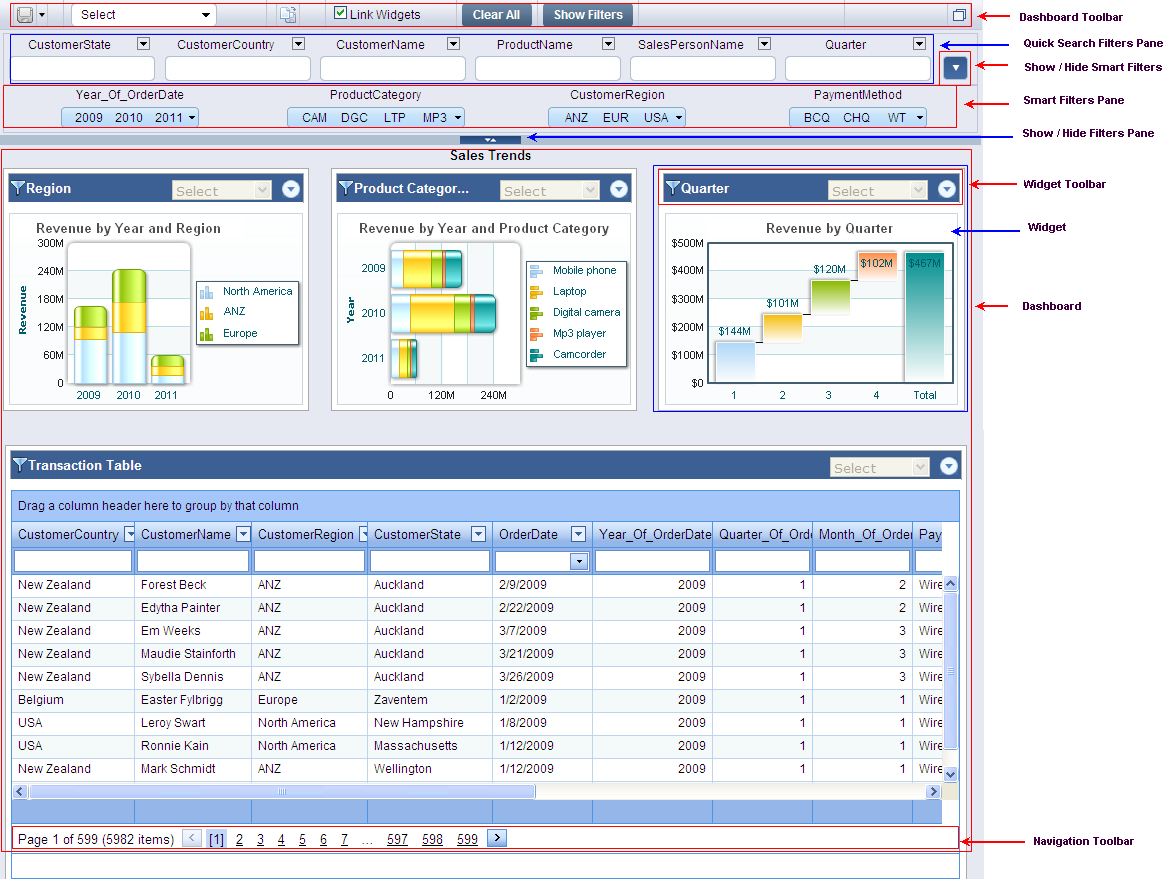The width and height of the screenshot is (1167, 879).
Task: Click the Show/Hide Smart Filters arrow button
Action: [956, 68]
